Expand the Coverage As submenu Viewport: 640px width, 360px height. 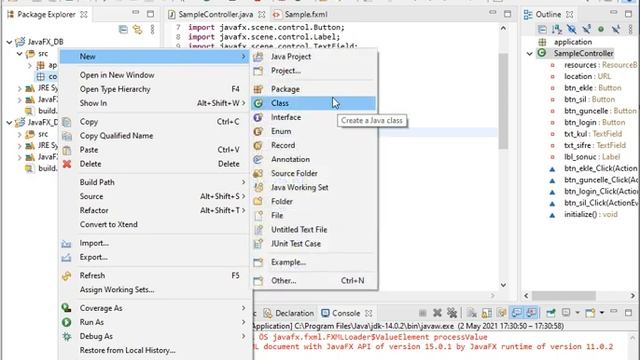pyautogui.click(x=154, y=308)
